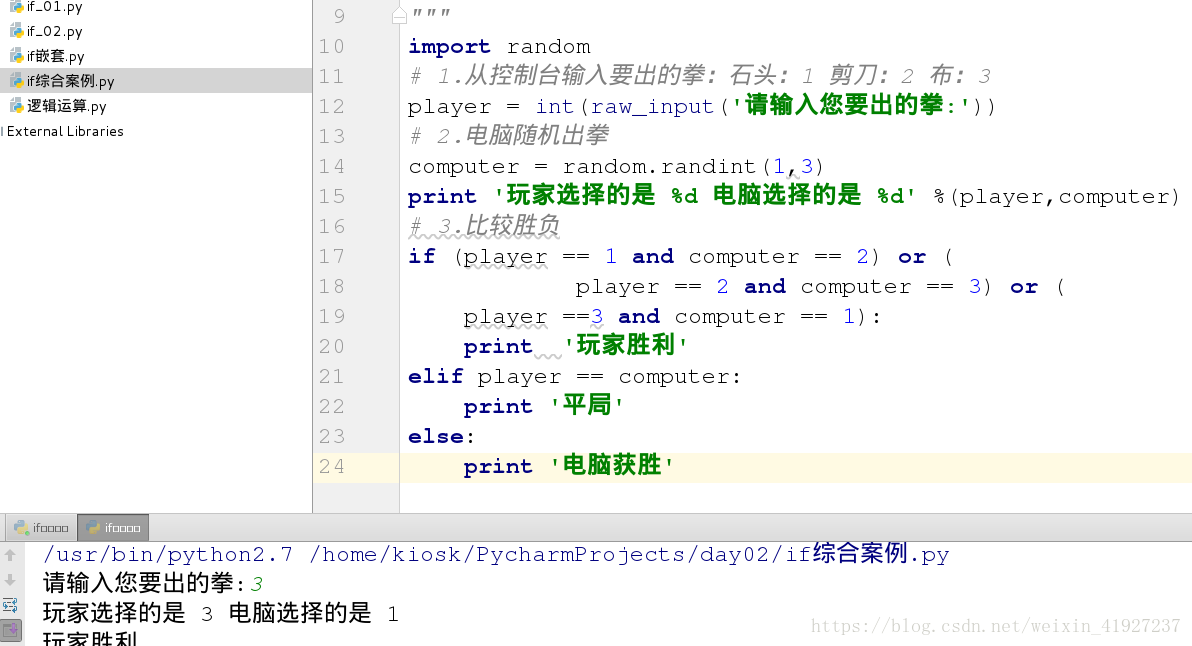The image size is (1192, 646).
Task: Click the Python icon on the first ifoooo tab
Action: pyautogui.click(x=21, y=527)
